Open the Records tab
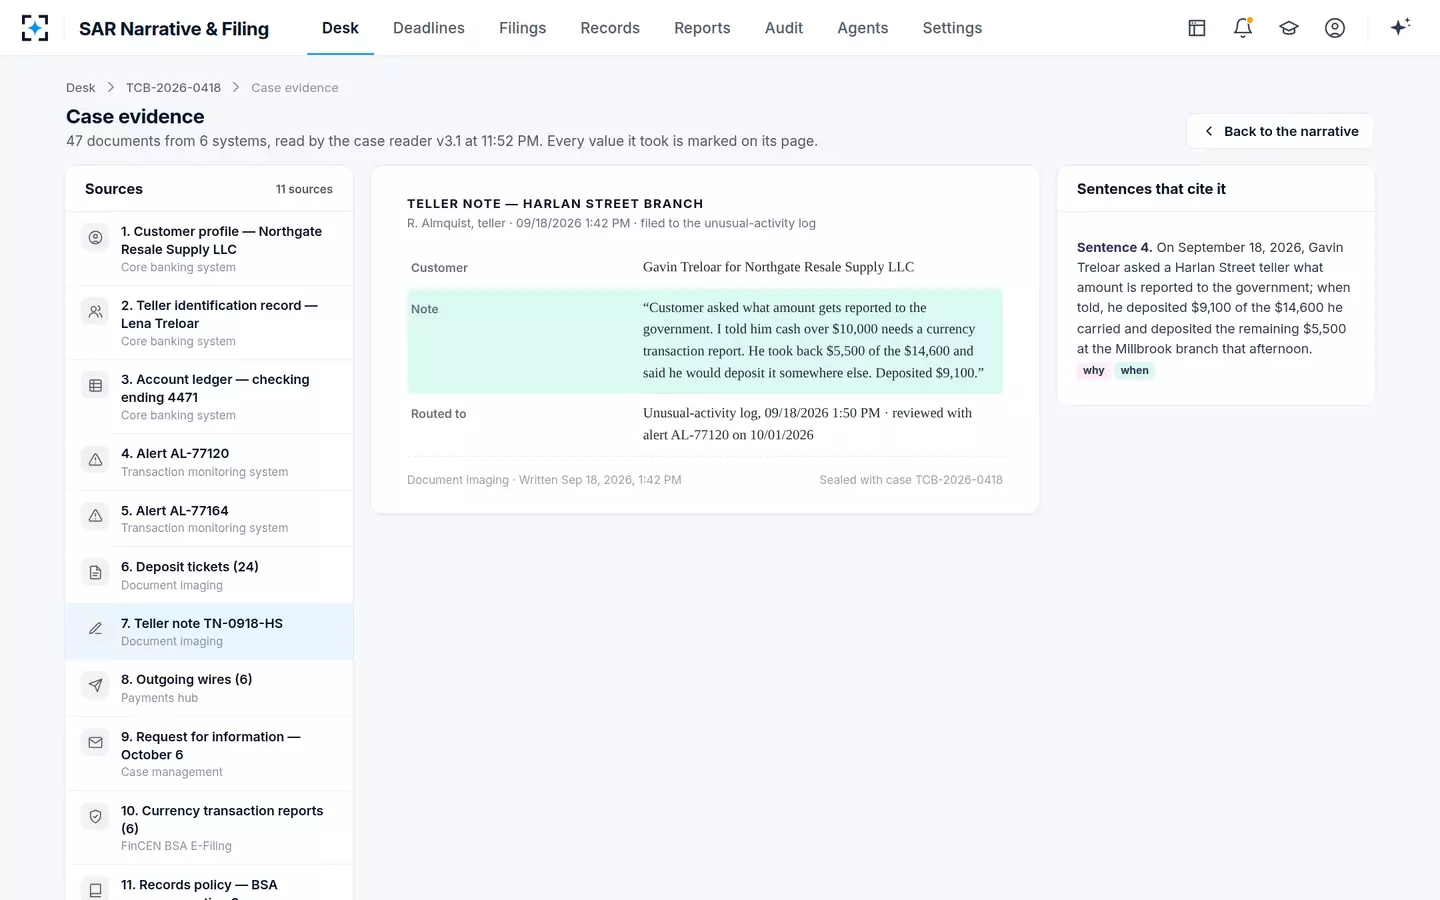The height and width of the screenshot is (900, 1440). (610, 28)
